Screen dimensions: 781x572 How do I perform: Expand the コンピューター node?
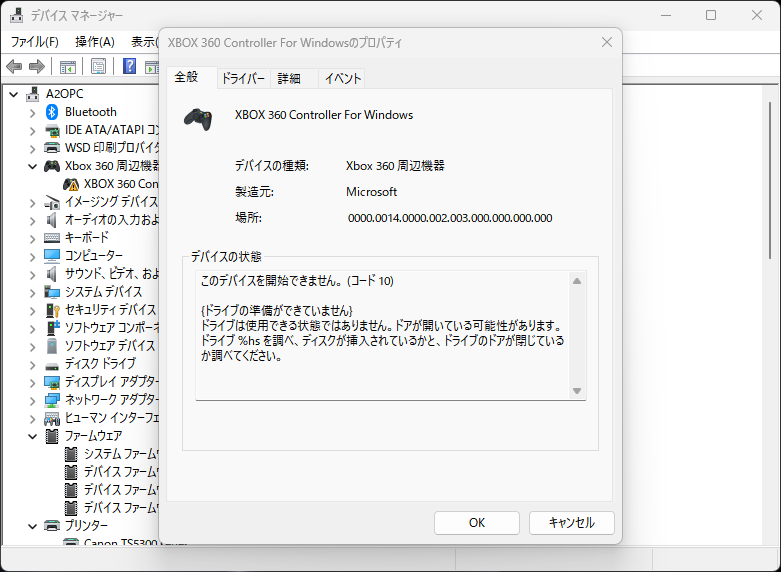coord(33,257)
